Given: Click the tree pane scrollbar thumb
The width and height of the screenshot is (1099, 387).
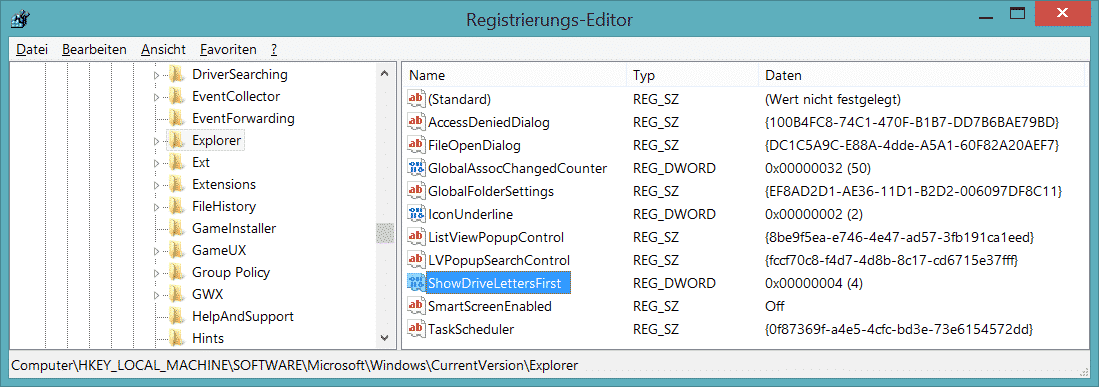Looking at the screenshot, I should (384, 233).
